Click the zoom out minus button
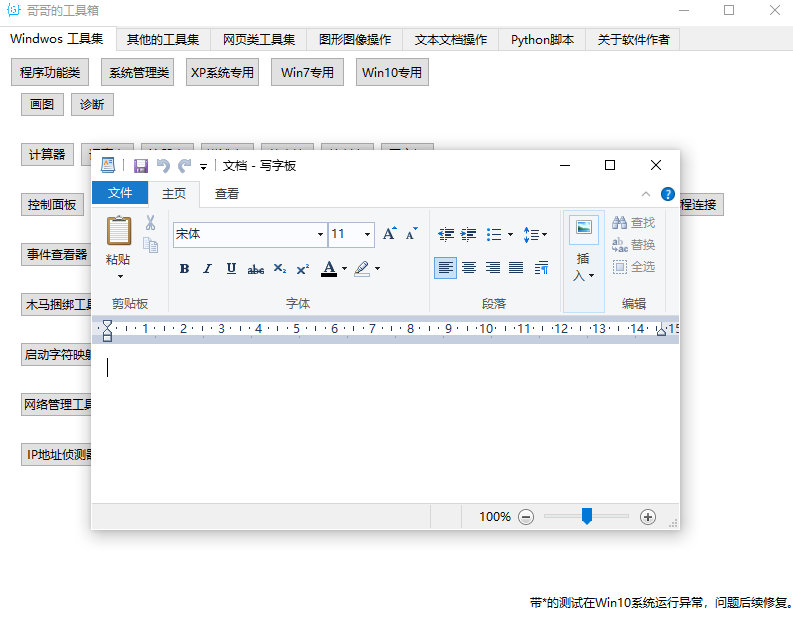793x621 pixels. click(x=526, y=517)
